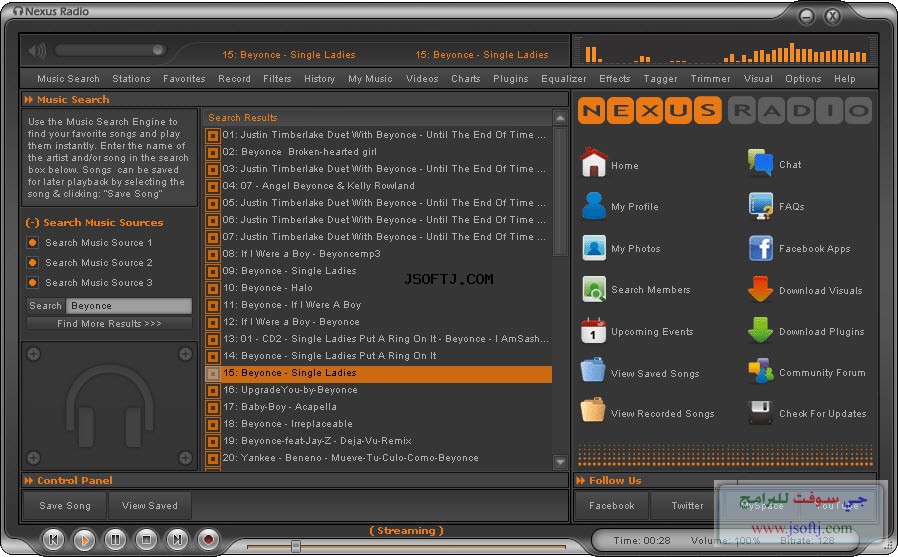Skip to previous track button

pyautogui.click(x=53, y=539)
